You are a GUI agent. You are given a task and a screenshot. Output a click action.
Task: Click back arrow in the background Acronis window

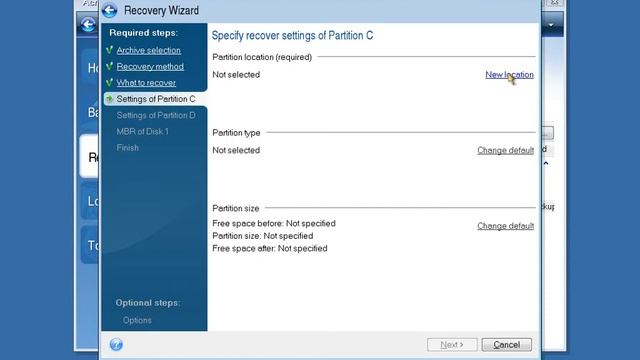click(x=88, y=24)
